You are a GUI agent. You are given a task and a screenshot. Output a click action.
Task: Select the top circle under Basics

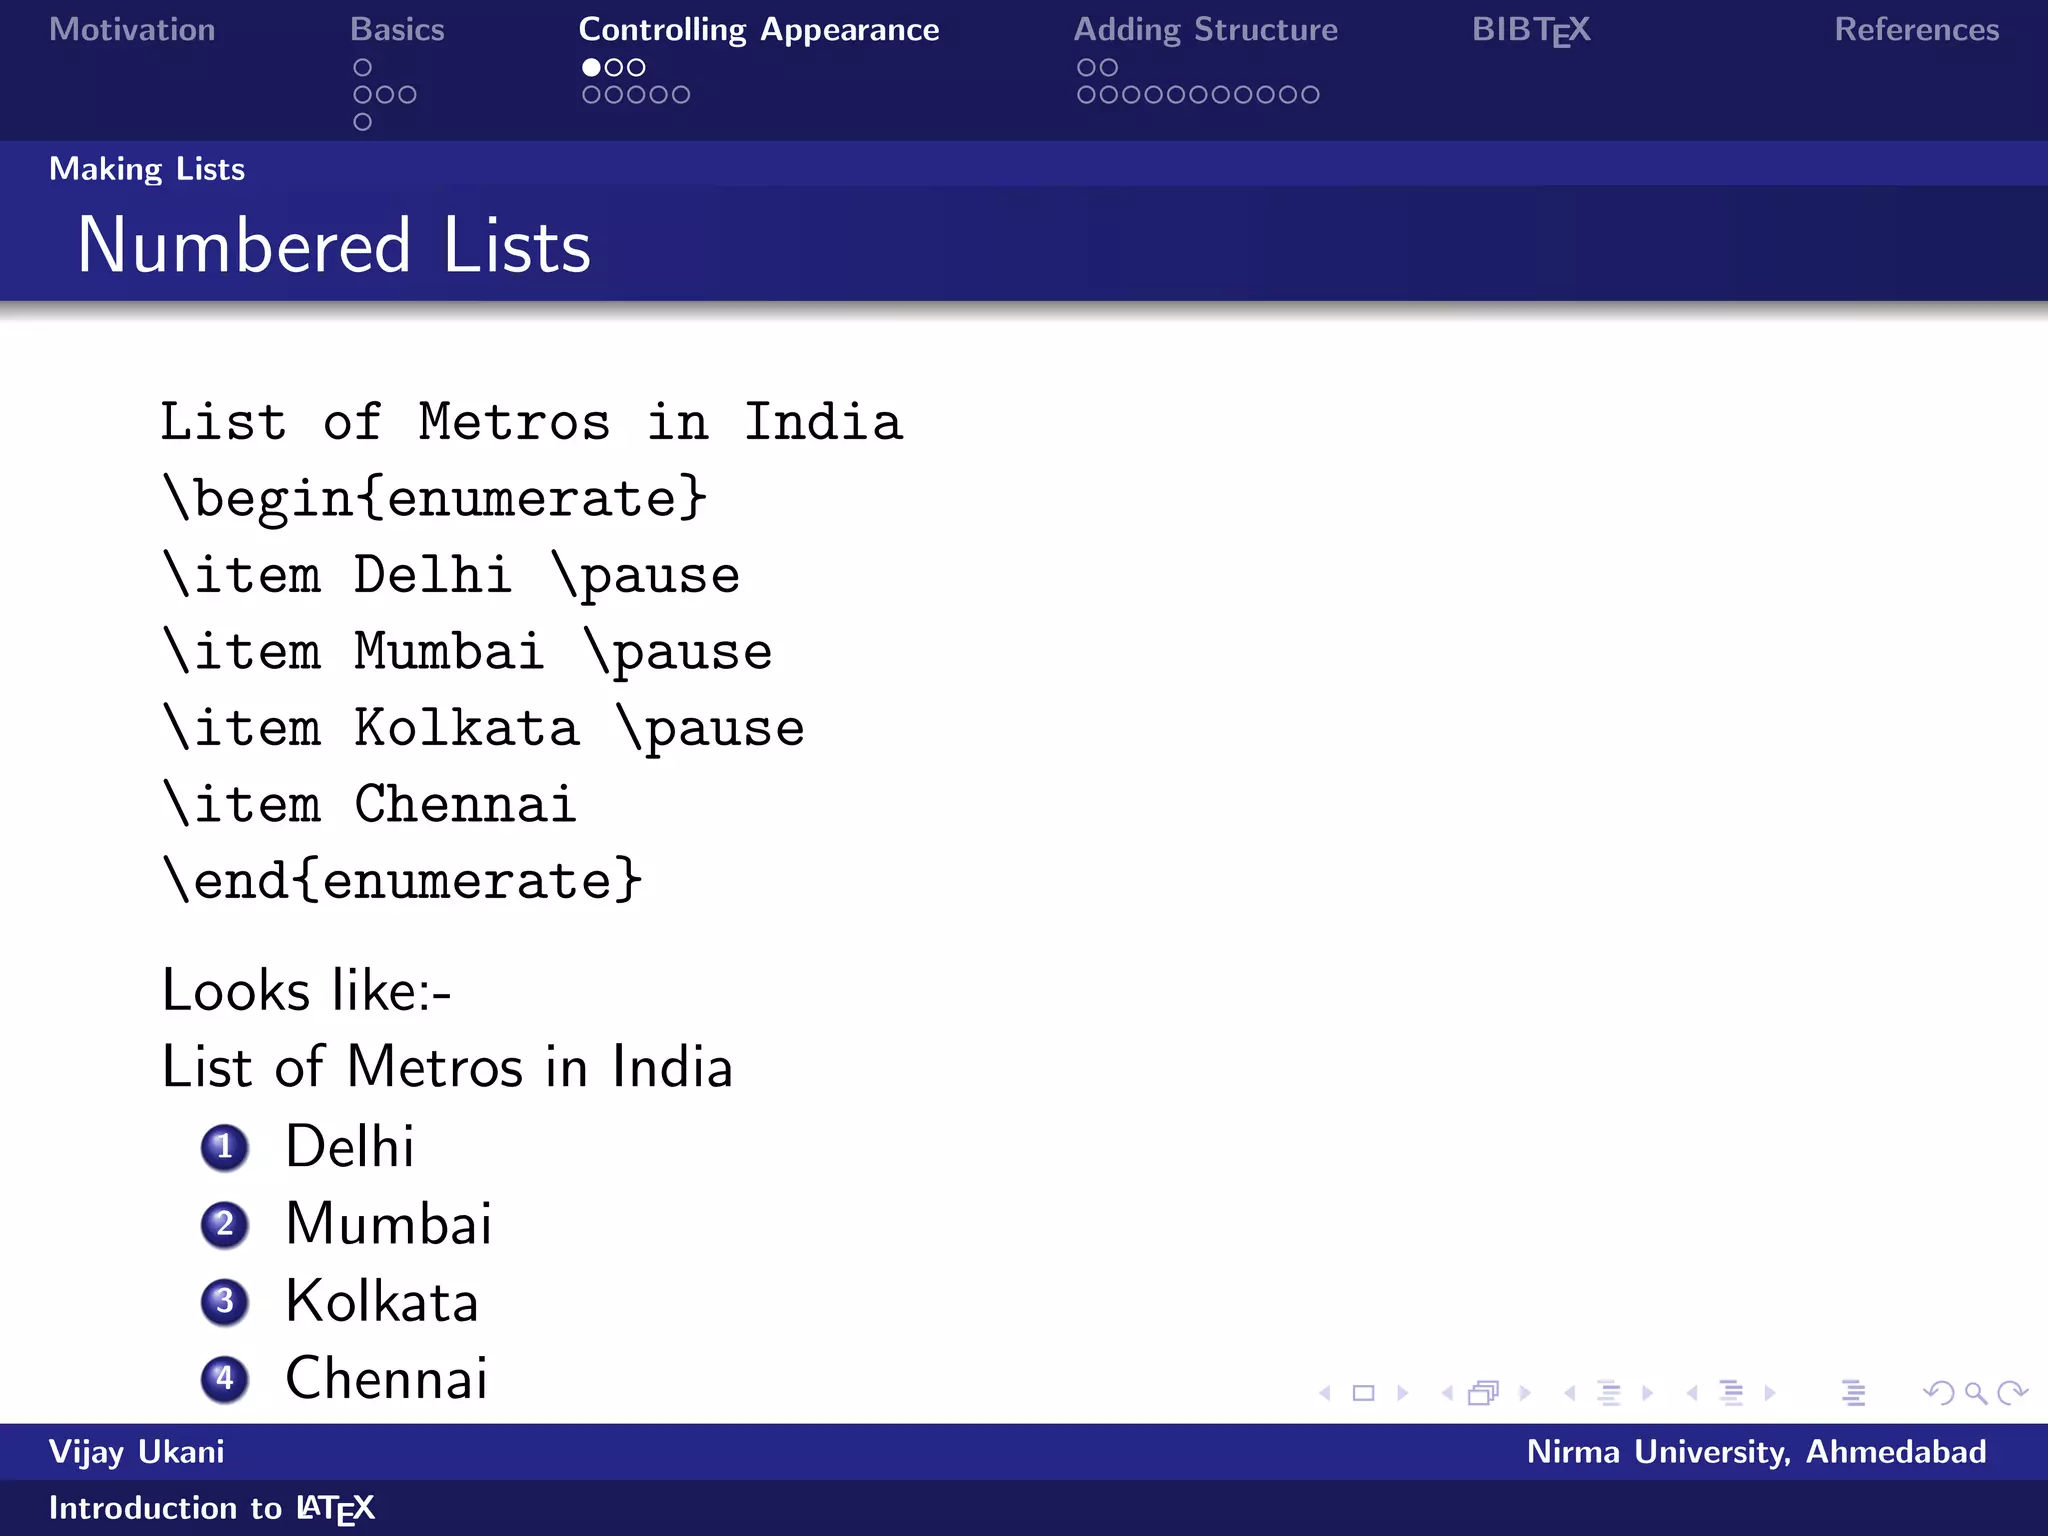[362, 67]
